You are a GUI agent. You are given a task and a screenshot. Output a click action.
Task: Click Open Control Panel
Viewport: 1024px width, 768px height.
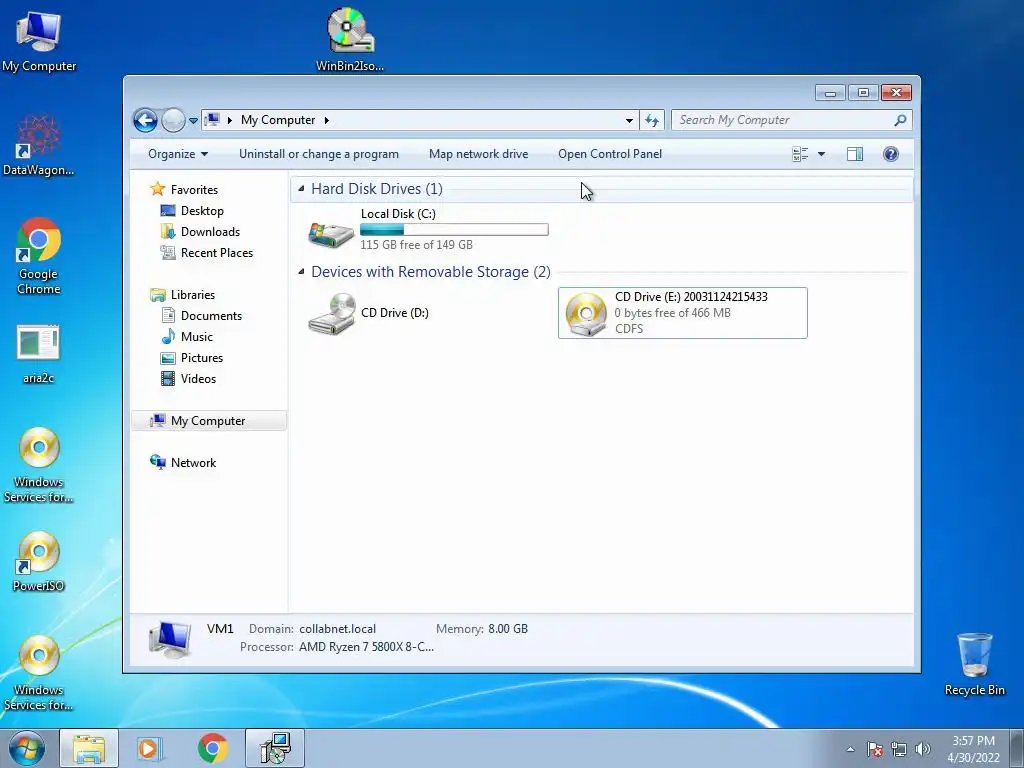(610, 154)
